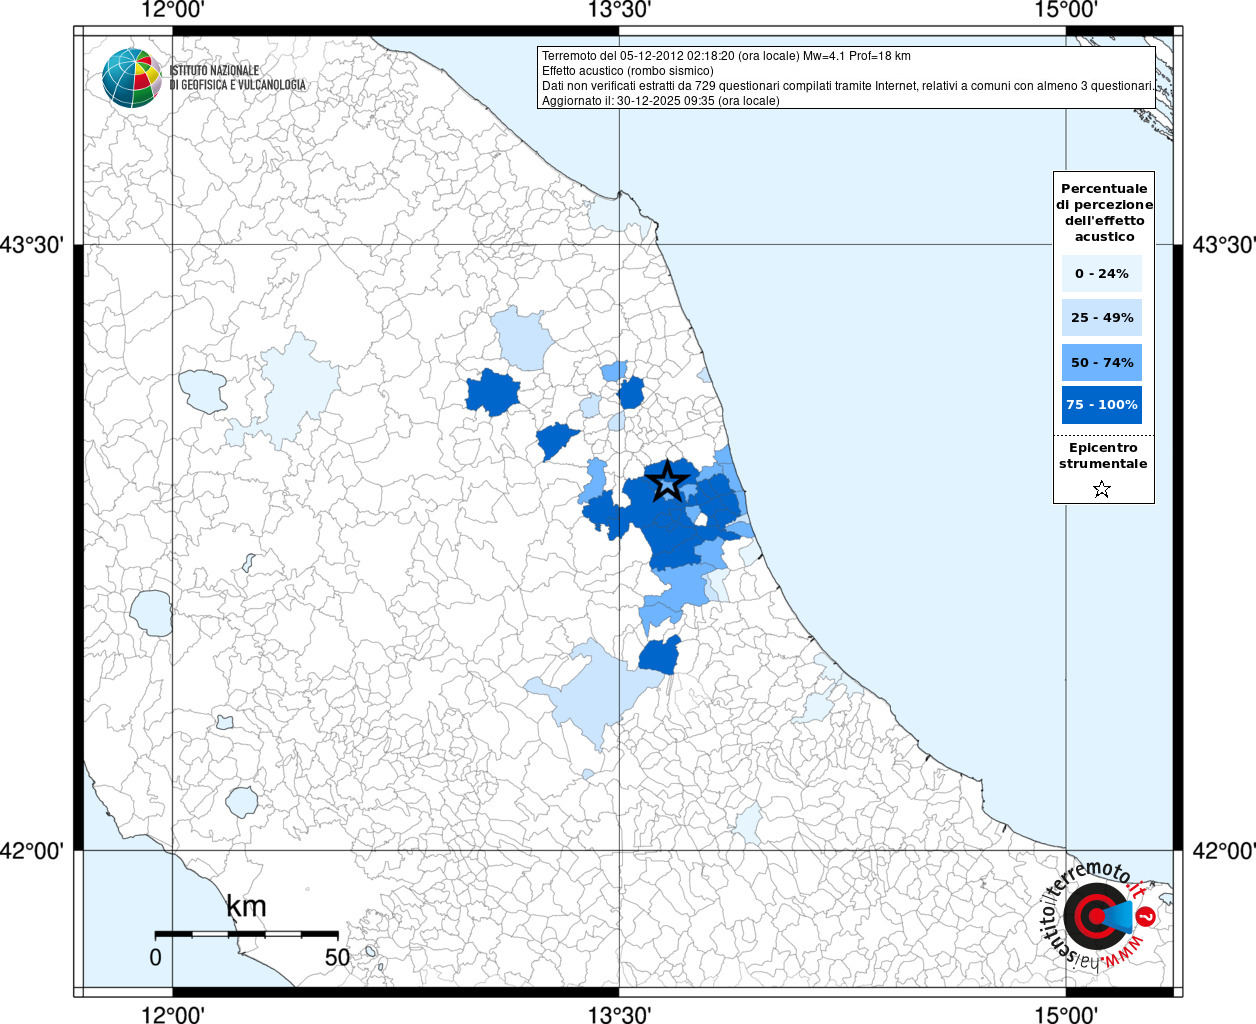Click the 'Dati non verificati' questionnaire line
Image resolution: width=1256 pixels, height=1024 pixels.
[847, 86]
